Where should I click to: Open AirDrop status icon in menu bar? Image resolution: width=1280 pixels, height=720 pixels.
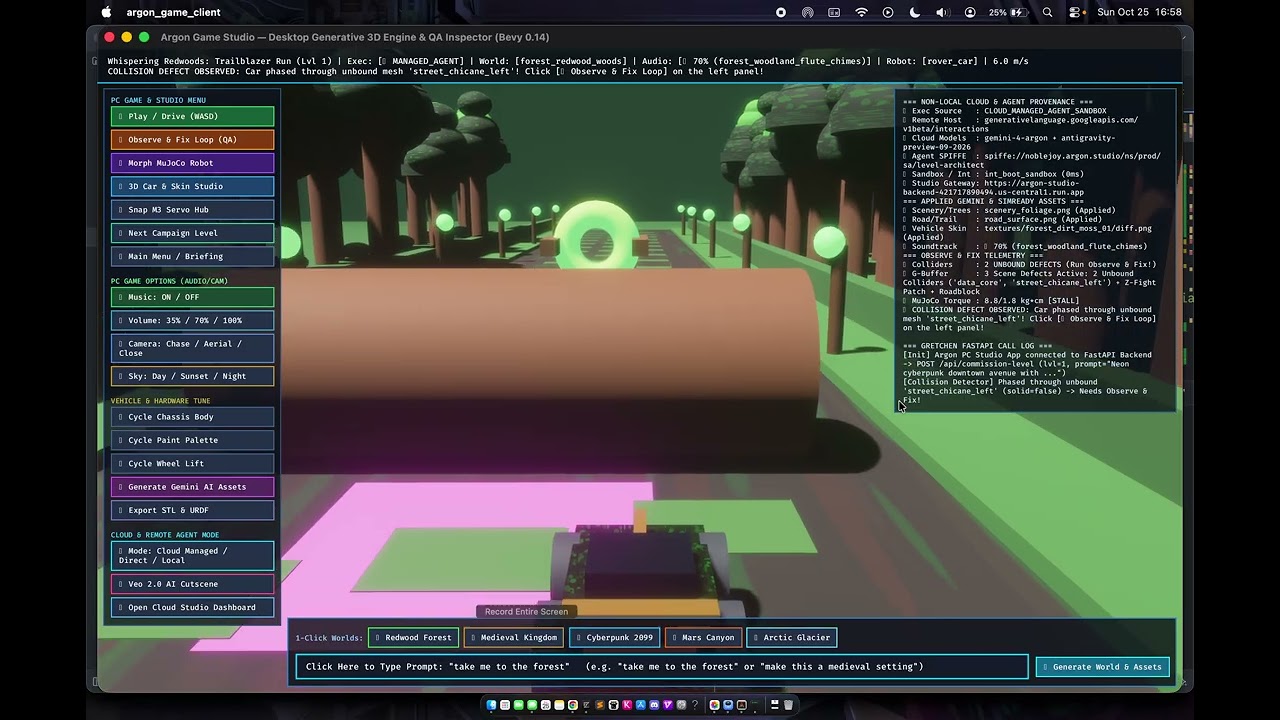[x=807, y=12]
